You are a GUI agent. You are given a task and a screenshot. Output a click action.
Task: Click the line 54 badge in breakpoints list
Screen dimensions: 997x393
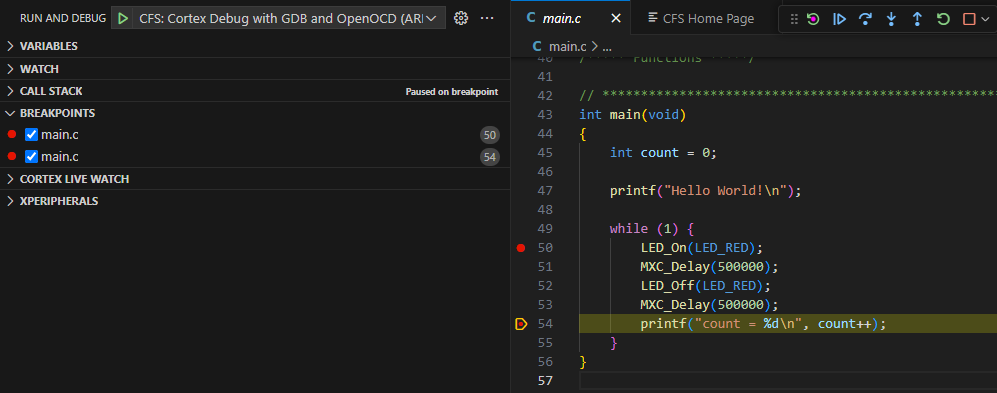[x=490, y=157]
